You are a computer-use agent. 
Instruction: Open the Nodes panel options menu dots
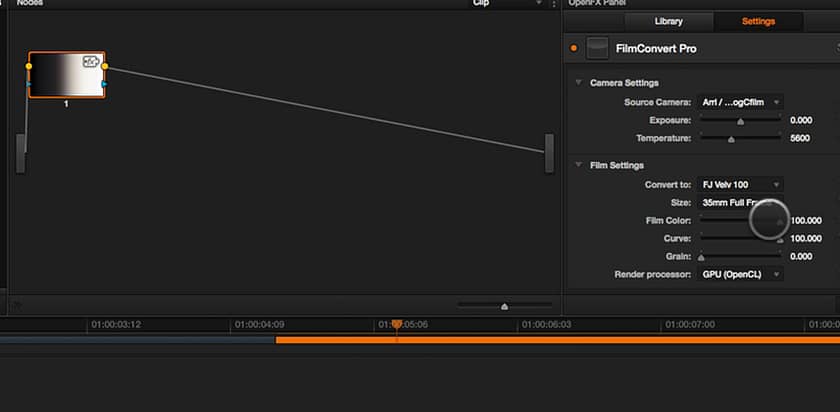pyautogui.click(x=554, y=4)
